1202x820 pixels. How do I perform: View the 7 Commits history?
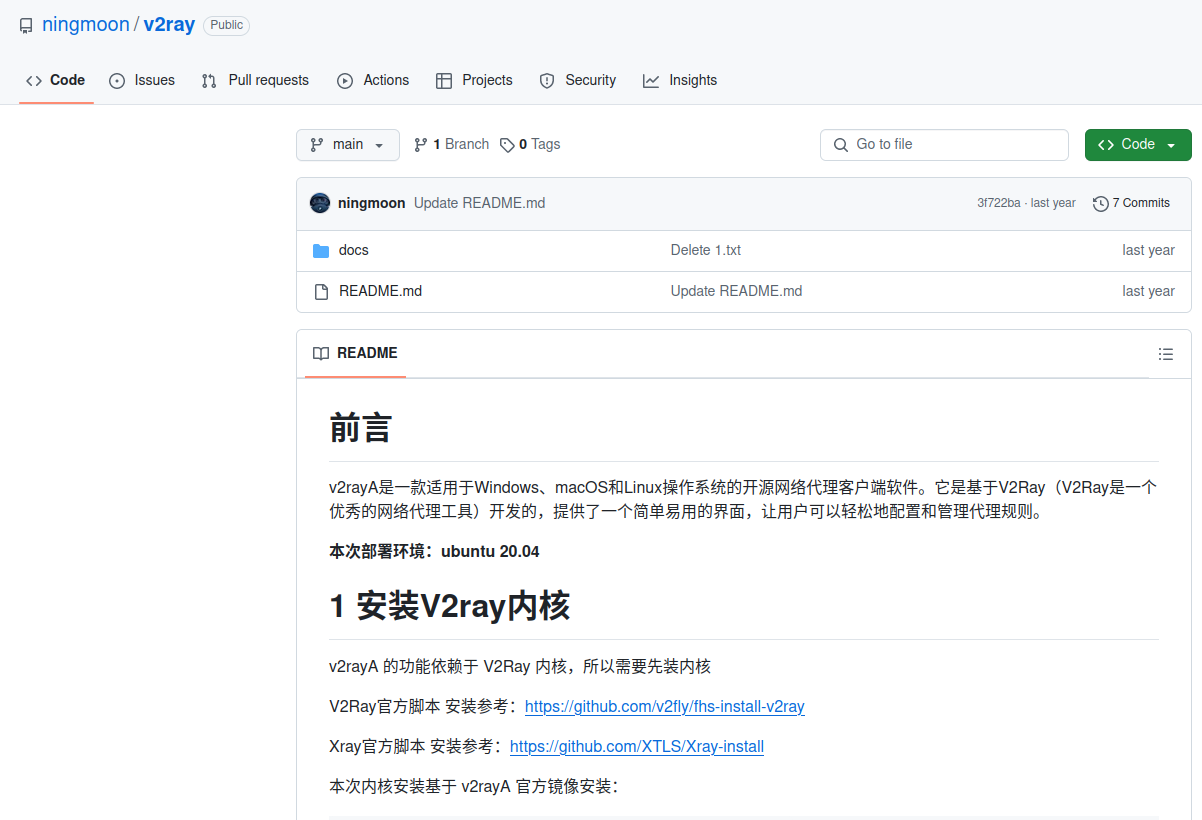click(x=1131, y=203)
